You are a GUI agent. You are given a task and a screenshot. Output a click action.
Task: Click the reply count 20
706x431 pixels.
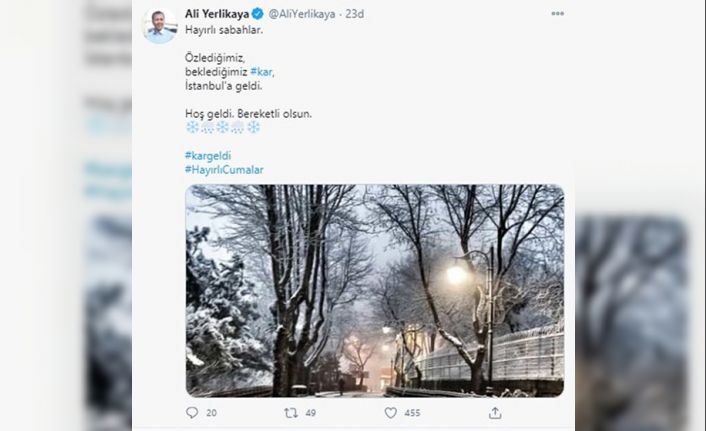211,412
